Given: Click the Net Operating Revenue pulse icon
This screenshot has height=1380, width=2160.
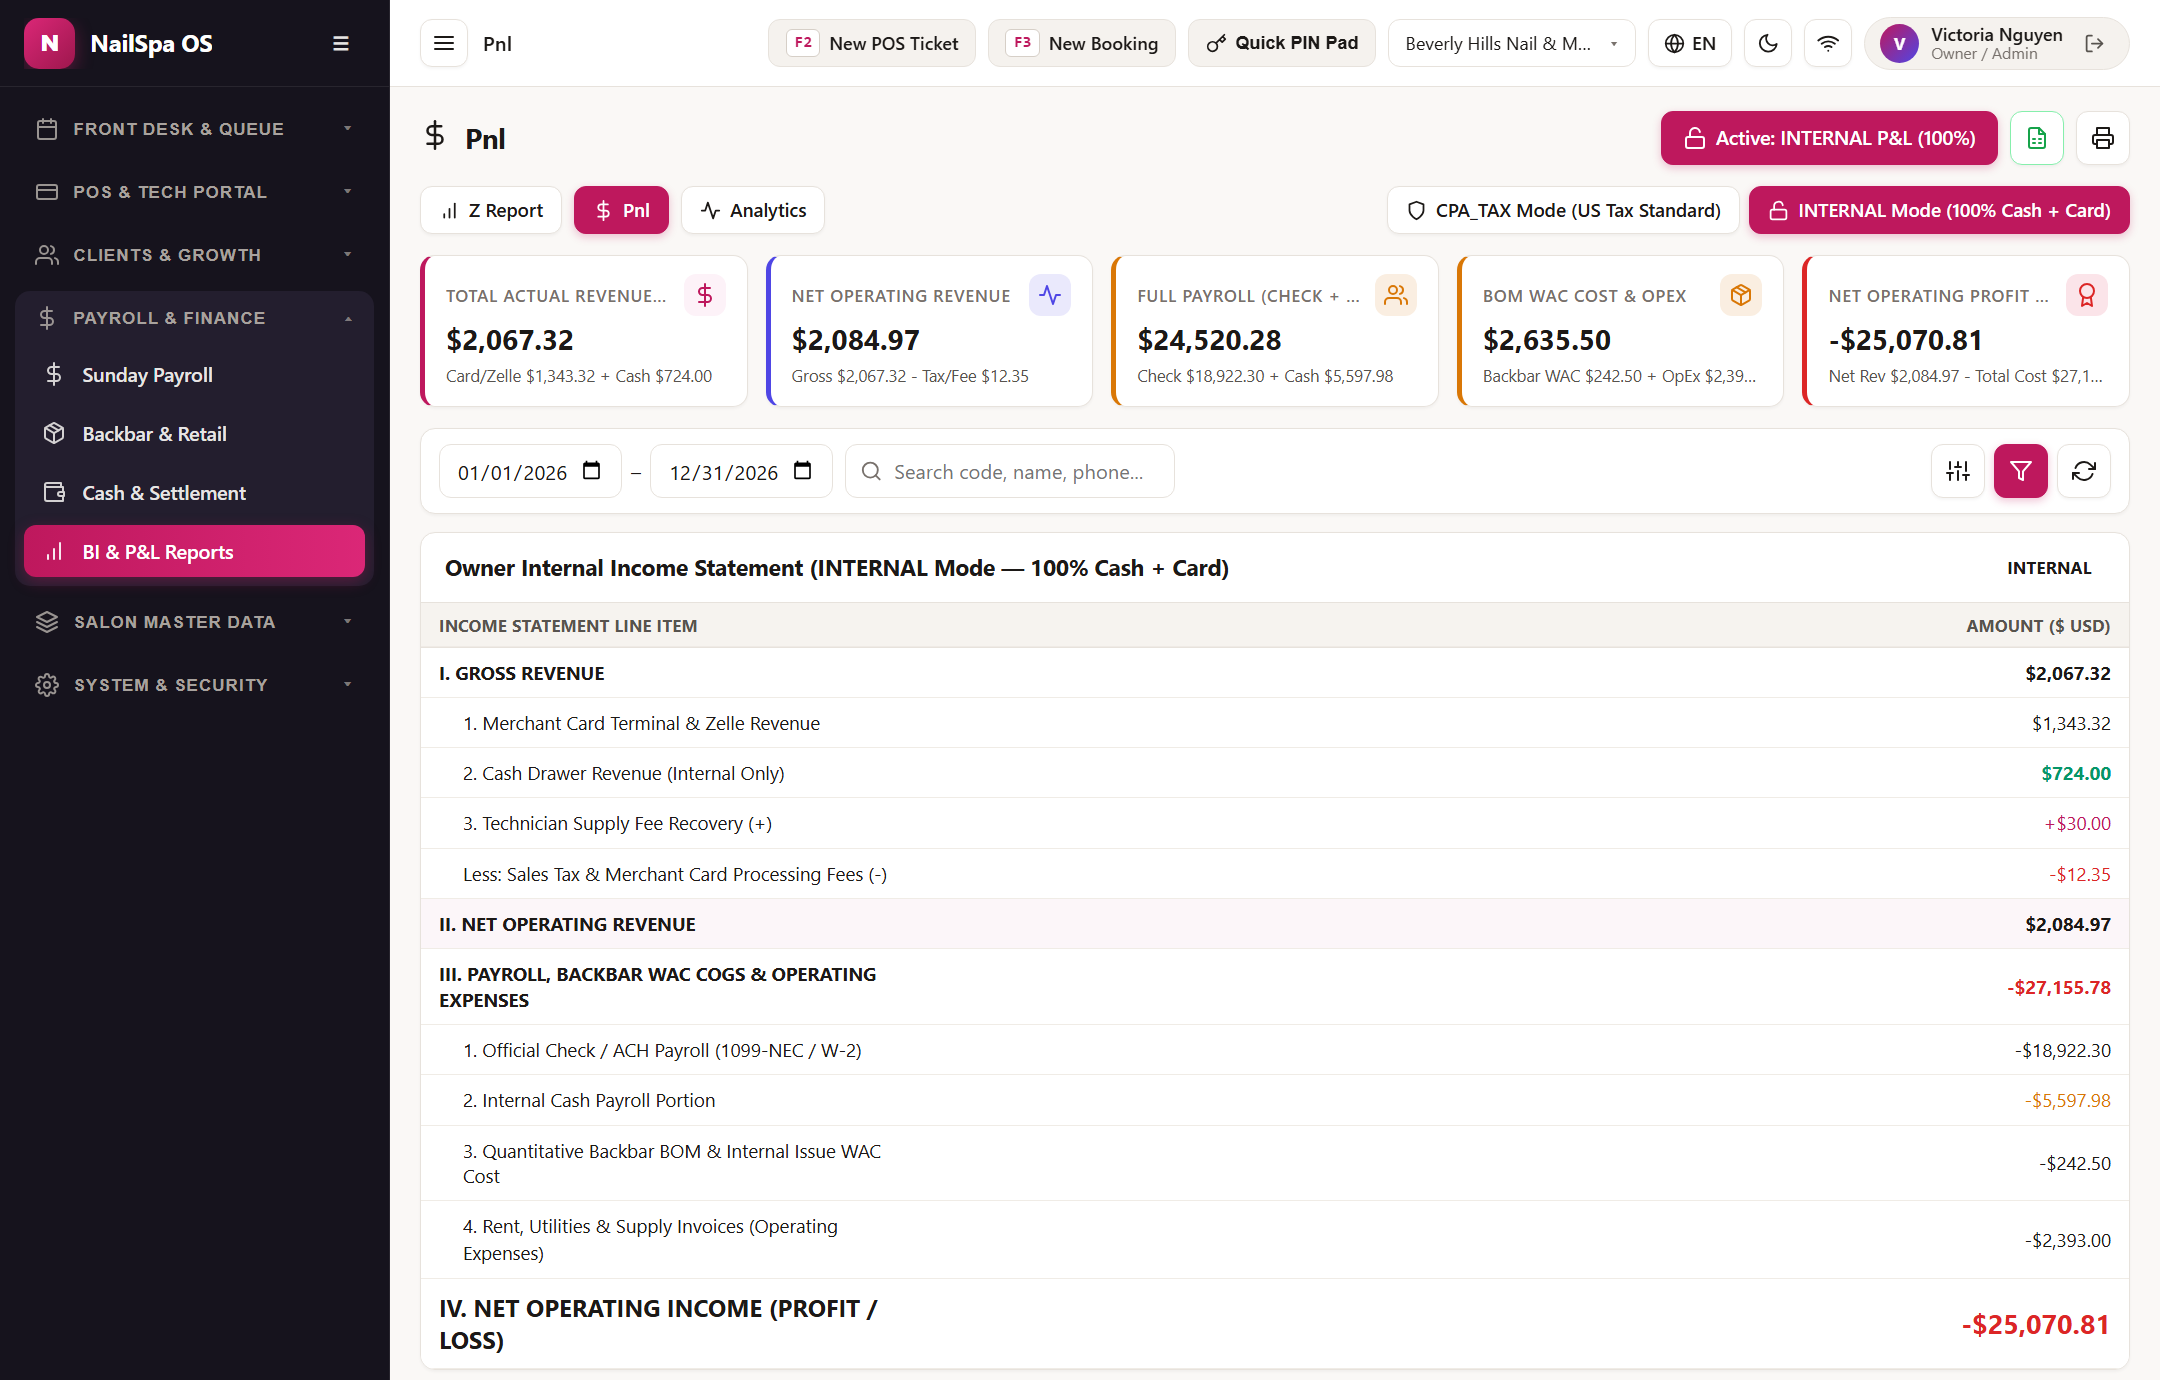Looking at the screenshot, I should pos(1050,295).
